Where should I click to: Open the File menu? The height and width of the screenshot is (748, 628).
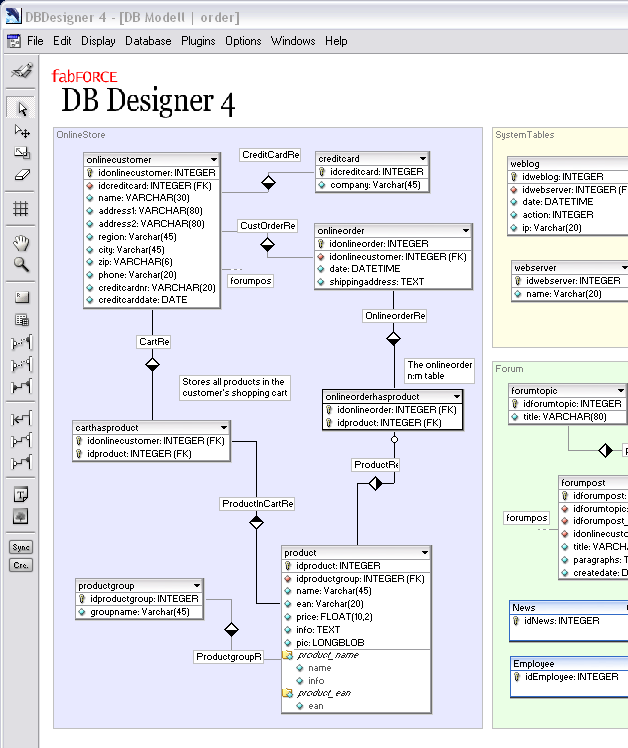tap(35, 41)
